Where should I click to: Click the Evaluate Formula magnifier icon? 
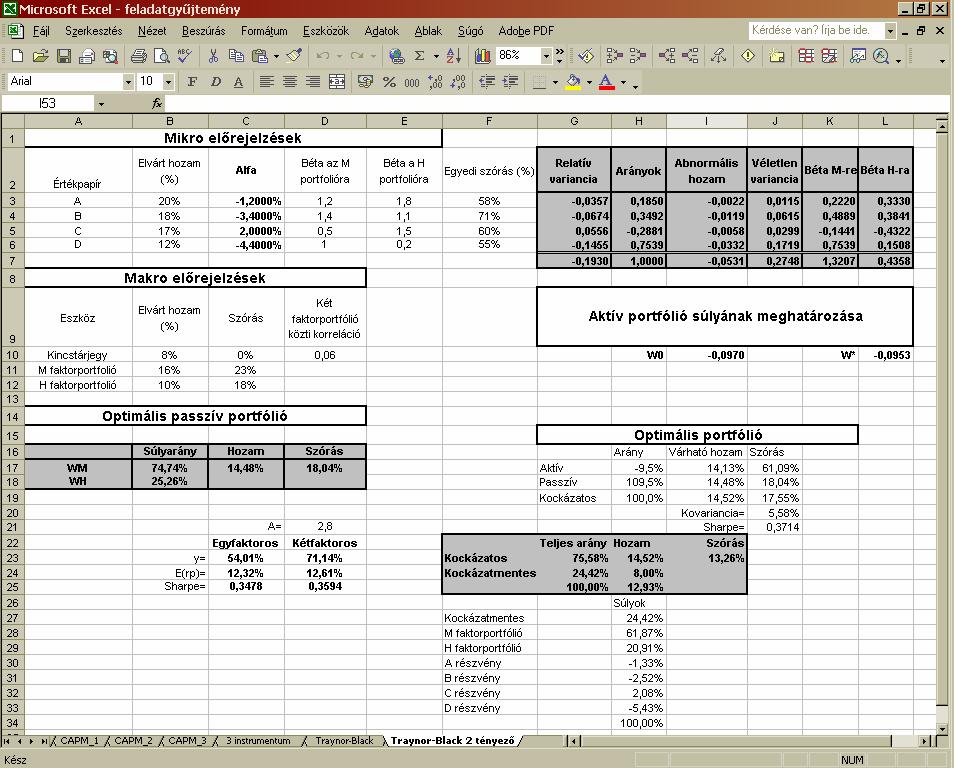coord(881,57)
